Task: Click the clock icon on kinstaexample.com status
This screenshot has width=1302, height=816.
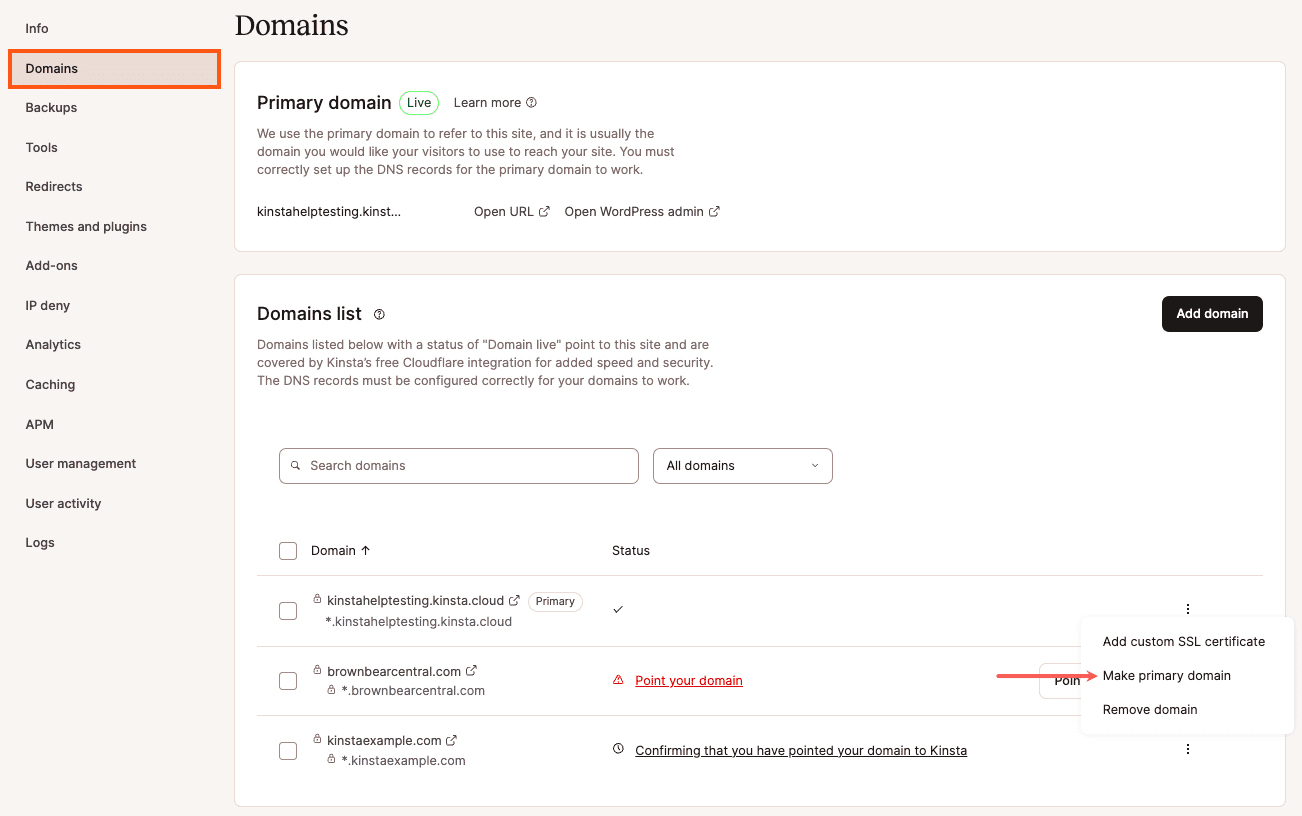Action: click(x=618, y=749)
